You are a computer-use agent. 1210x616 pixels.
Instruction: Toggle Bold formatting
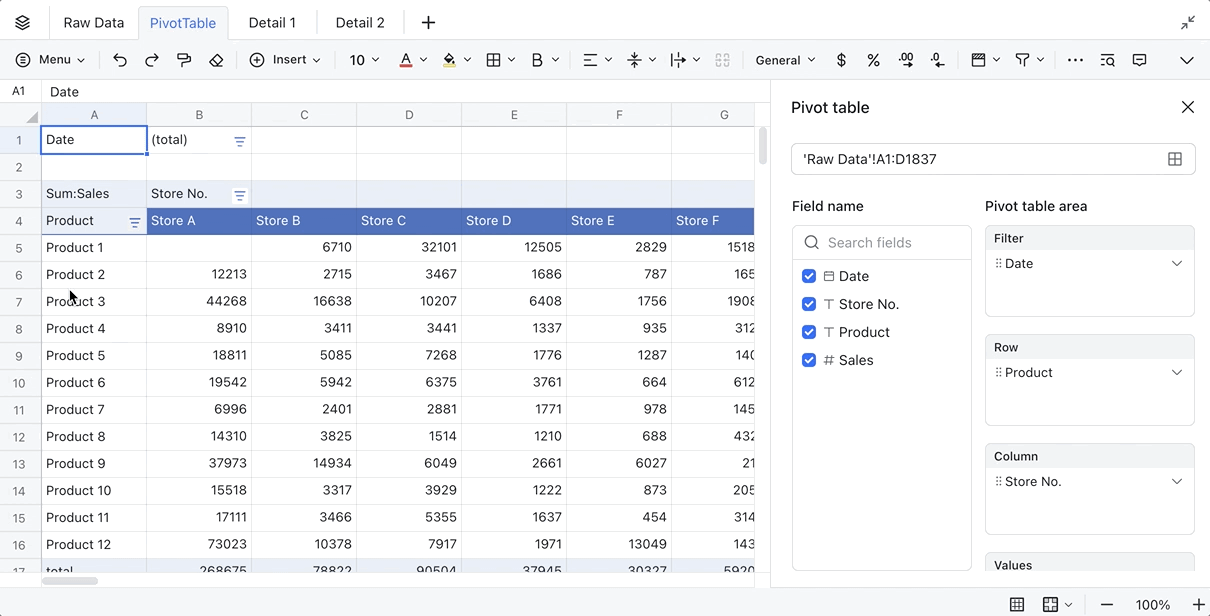[539, 60]
